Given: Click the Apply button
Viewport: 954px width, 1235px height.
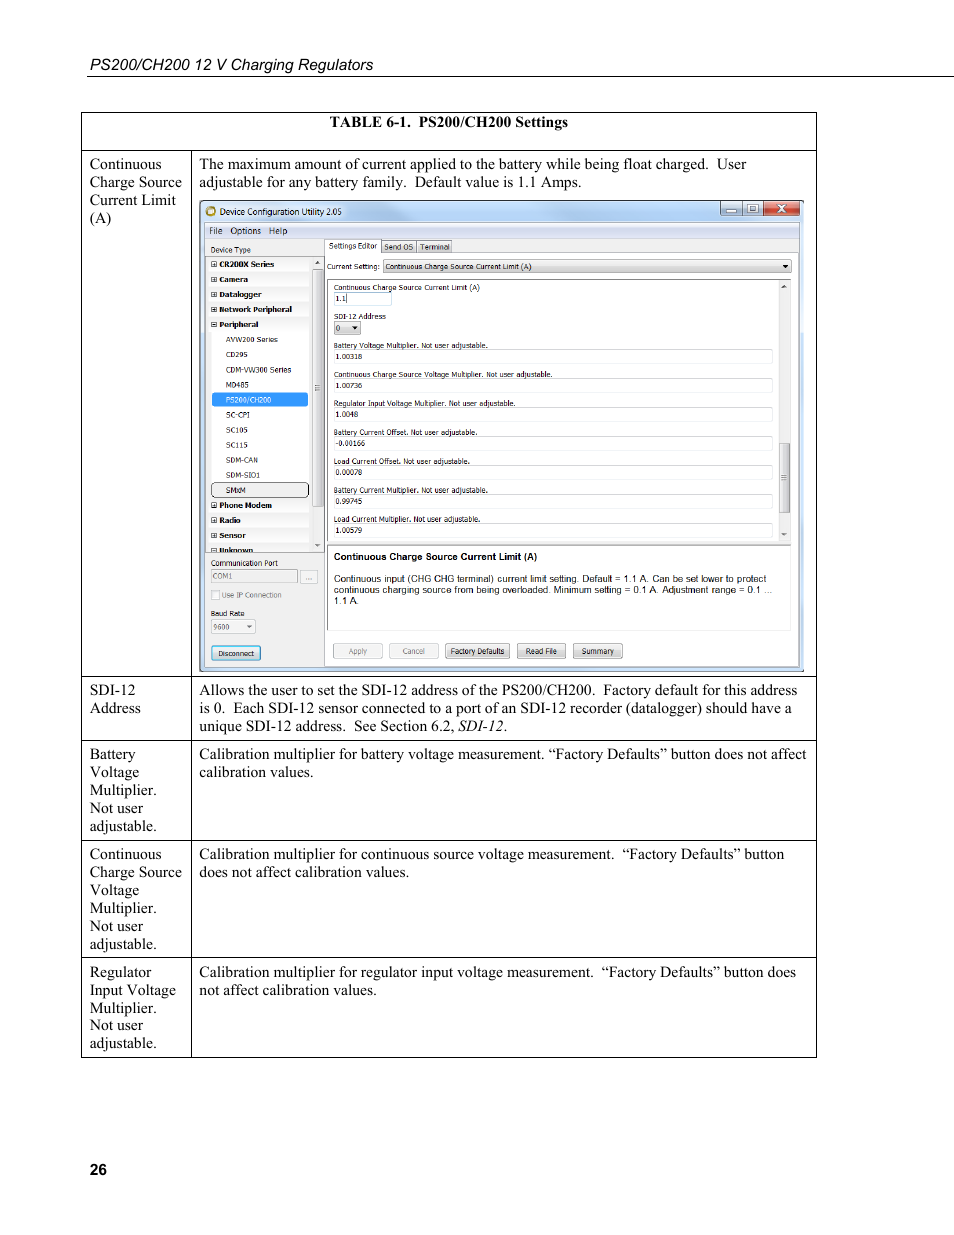Looking at the screenshot, I should click(358, 651).
